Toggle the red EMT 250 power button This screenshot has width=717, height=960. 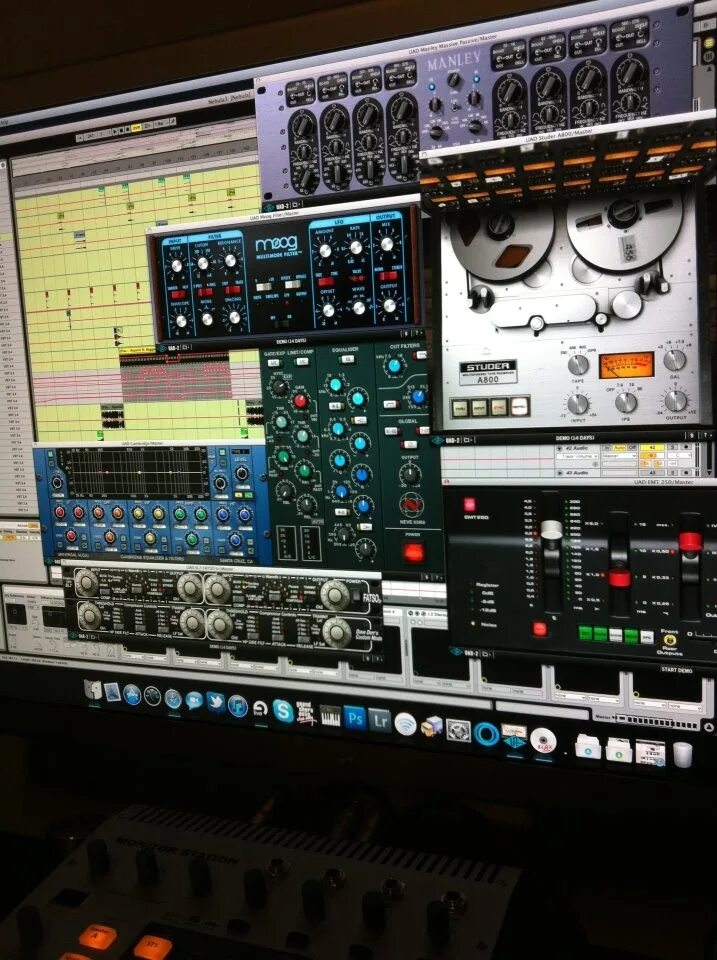(x=470, y=505)
